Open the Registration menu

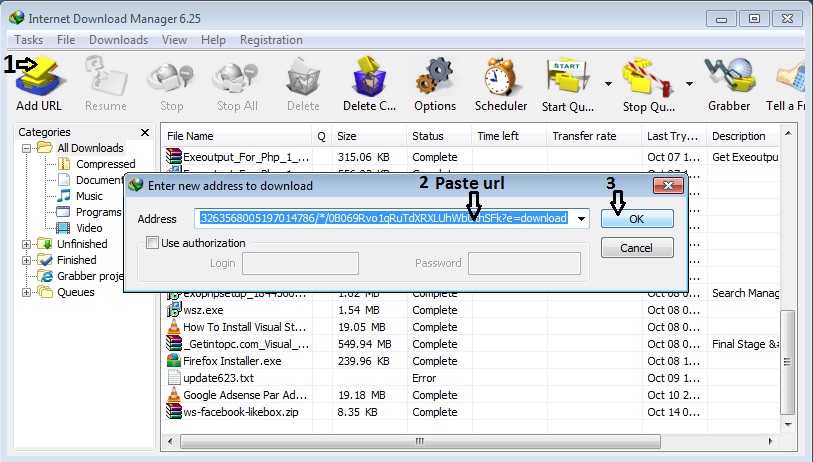(x=271, y=40)
